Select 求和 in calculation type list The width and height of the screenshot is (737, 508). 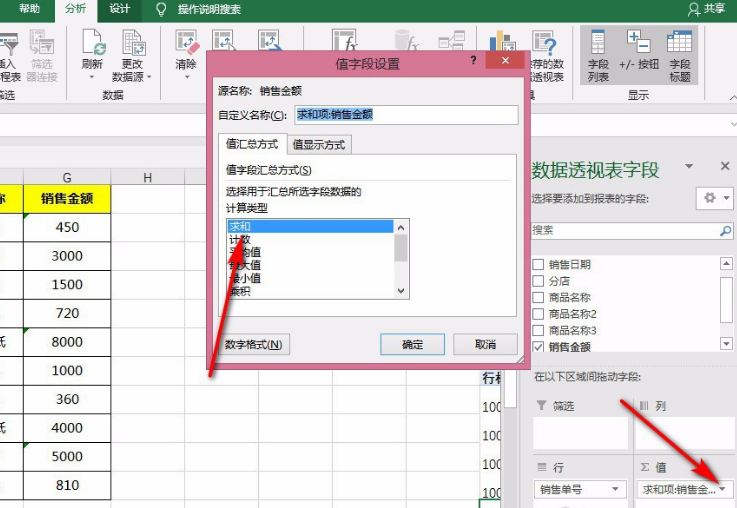point(310,227)
